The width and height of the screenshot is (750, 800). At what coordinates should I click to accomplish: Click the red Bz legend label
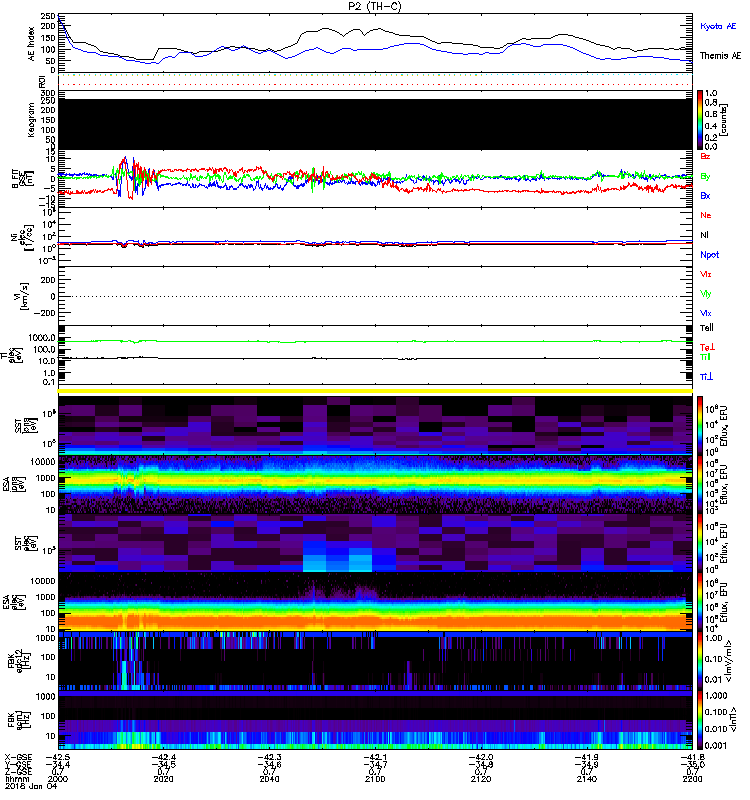(x=705, y=156)
